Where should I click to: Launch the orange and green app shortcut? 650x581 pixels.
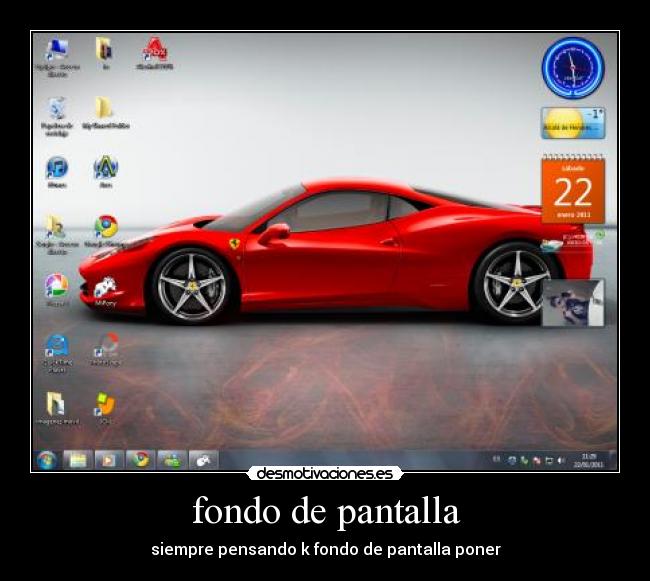[x=105, y=409]
